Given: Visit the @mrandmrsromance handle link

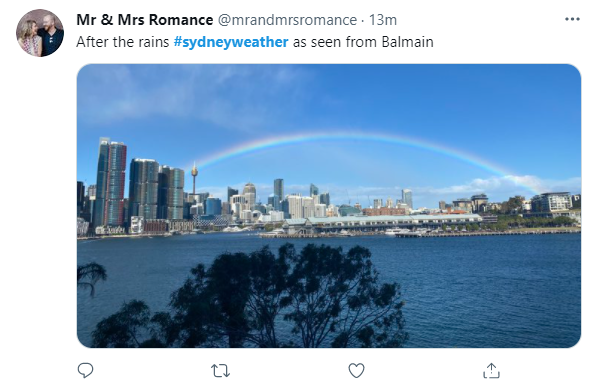Looking at the screenshot, I should [x=287, y=20].
